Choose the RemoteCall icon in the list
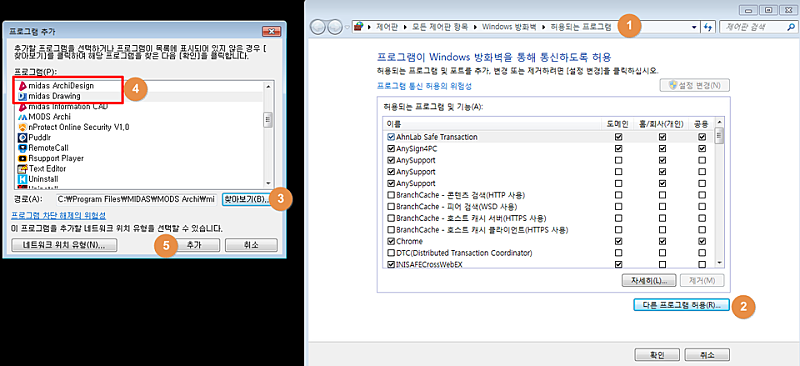Viewport: 800px width, 366px height. pyautogui.click(x=22, y=148)
